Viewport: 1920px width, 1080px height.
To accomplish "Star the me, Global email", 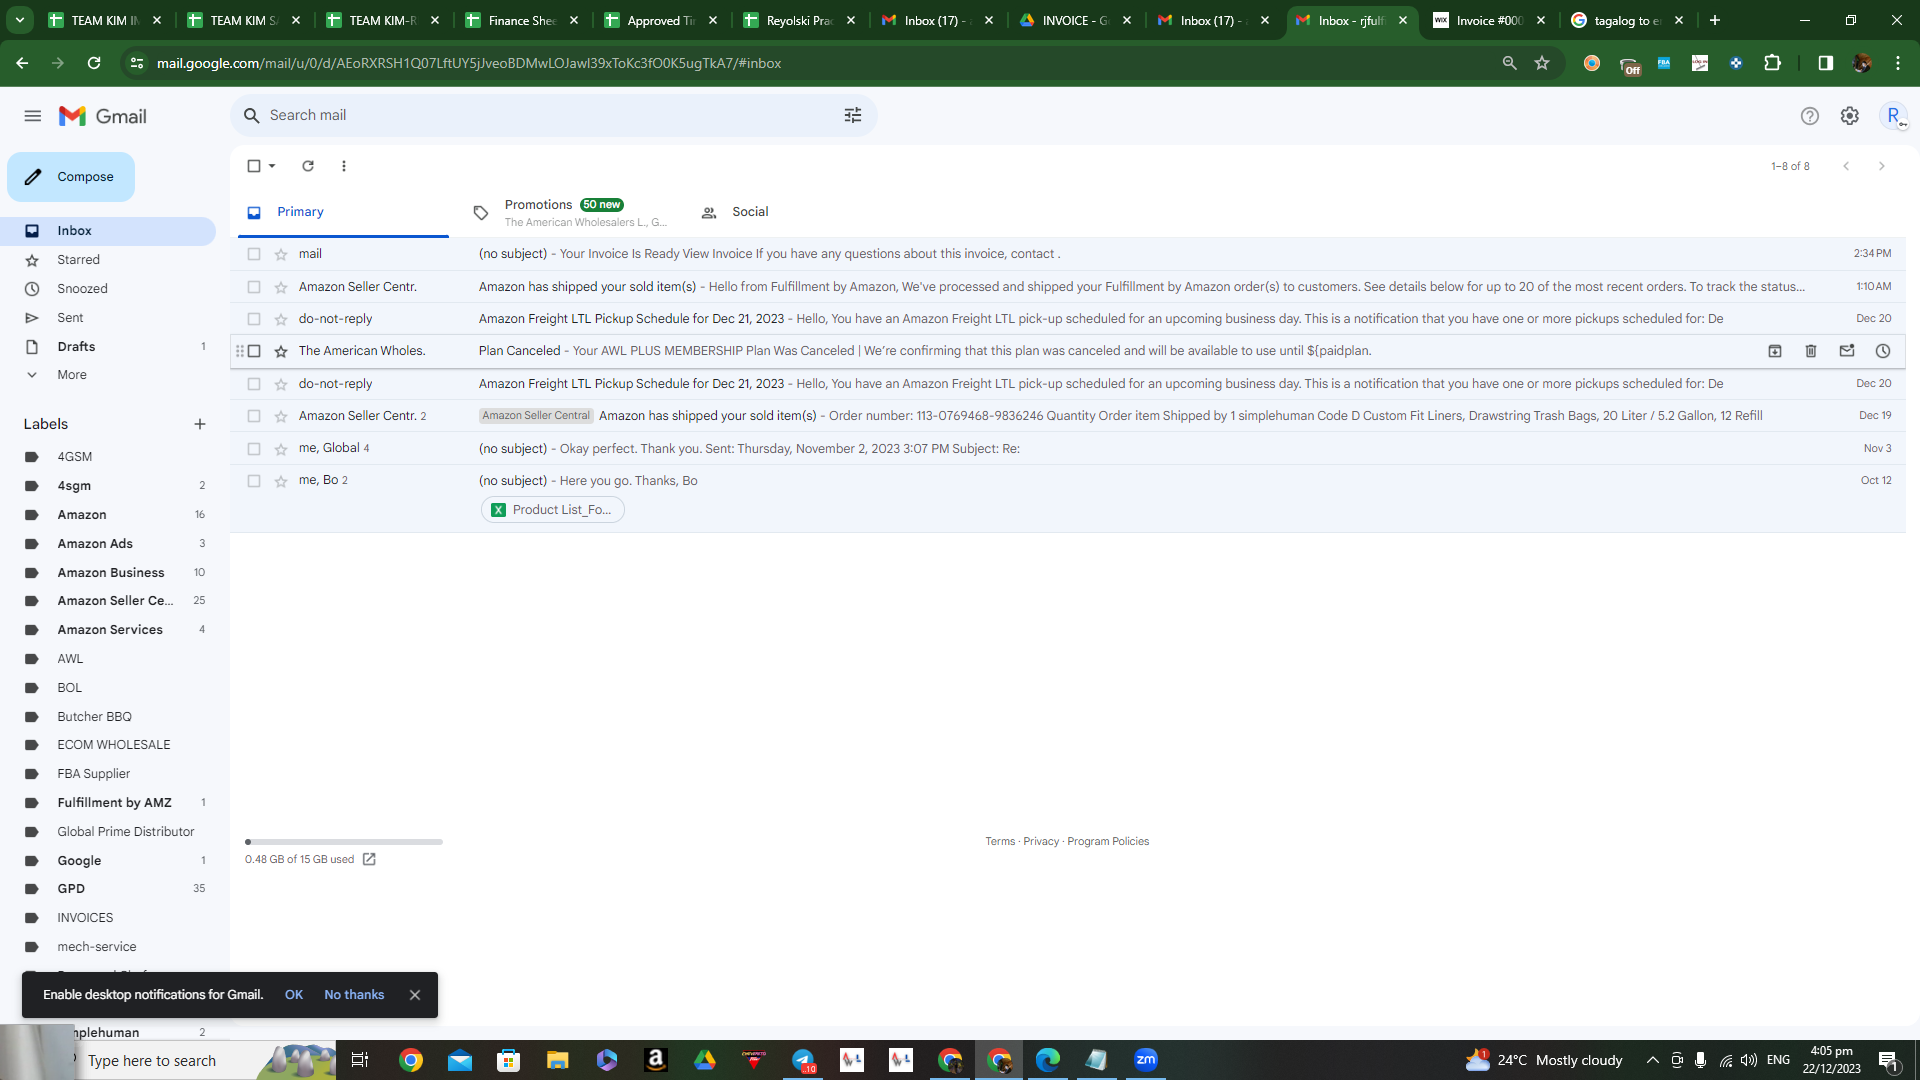I will pyautogui.click(x=281, y=449).
